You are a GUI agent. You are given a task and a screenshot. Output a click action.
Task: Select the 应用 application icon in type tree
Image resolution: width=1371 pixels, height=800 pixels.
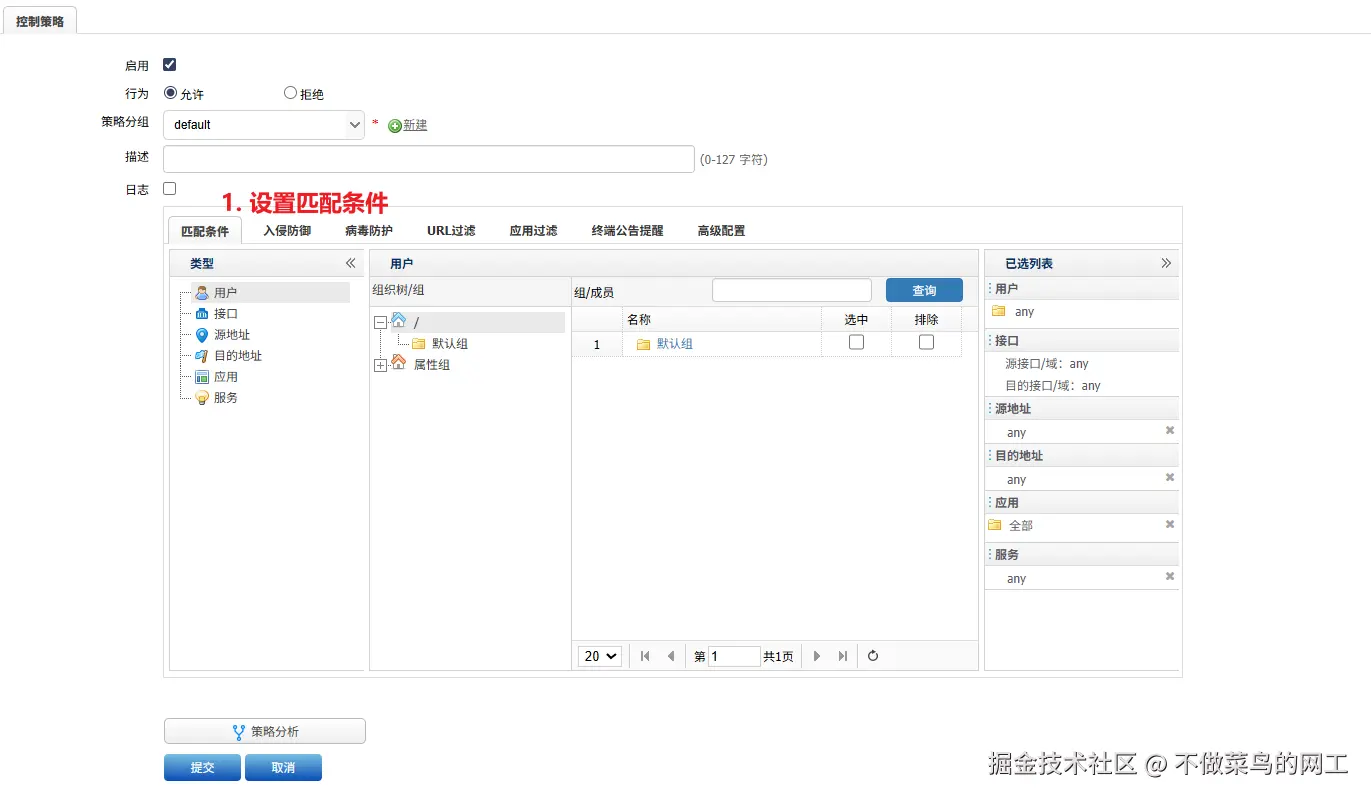tap(202, 377)
